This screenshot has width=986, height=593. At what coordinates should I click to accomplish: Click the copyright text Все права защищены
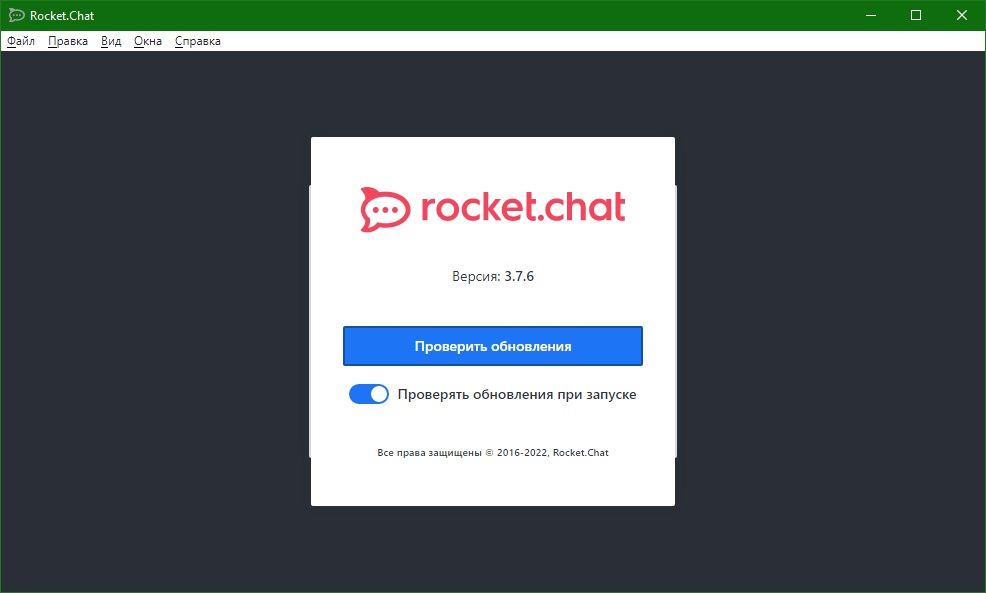coord(493,453)
